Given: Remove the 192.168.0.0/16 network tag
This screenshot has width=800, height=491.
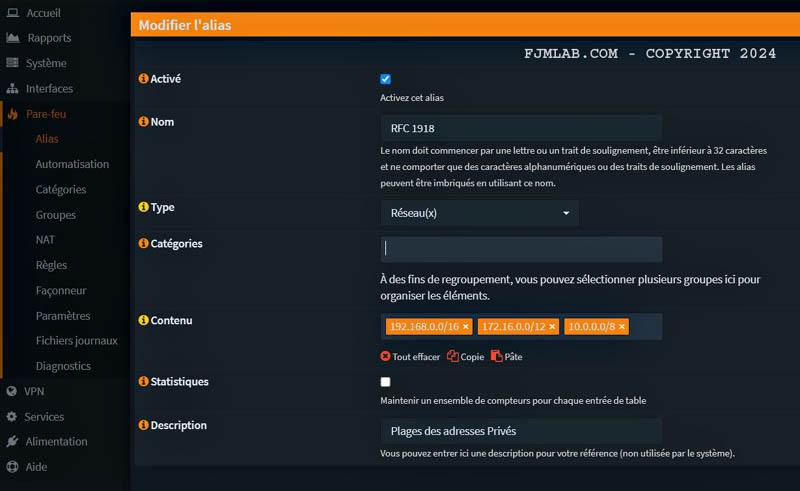Looking at the screenshot, I should [x=466, y=327].
